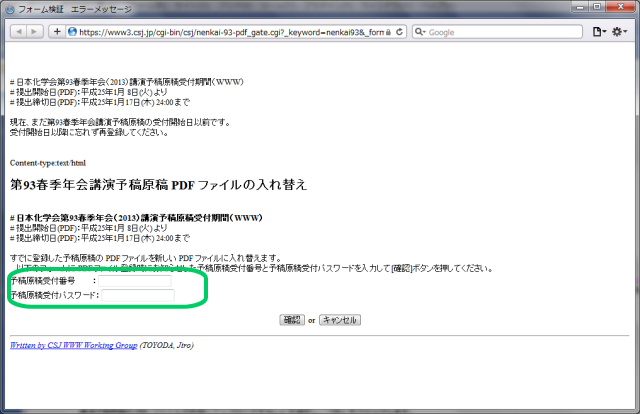Screen dimensions: 640x414
Task: Click the lock icon in address bar
Action: point(388,32)
